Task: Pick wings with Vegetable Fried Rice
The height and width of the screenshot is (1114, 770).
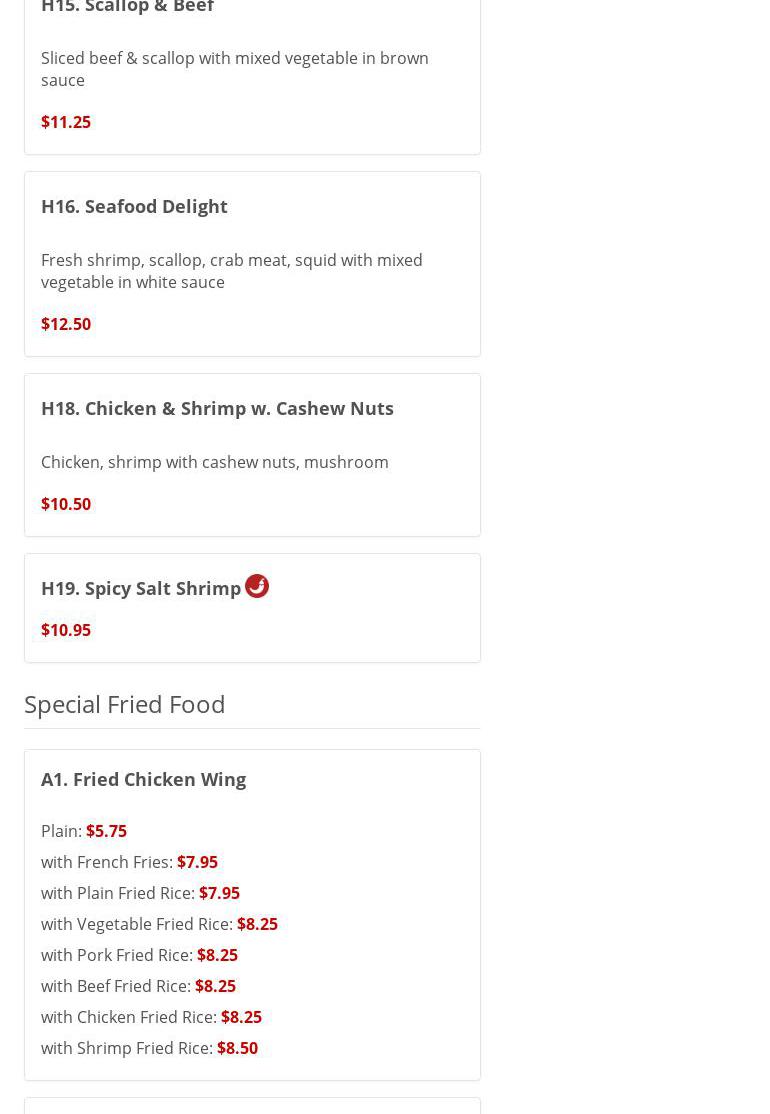Action: 159,924
